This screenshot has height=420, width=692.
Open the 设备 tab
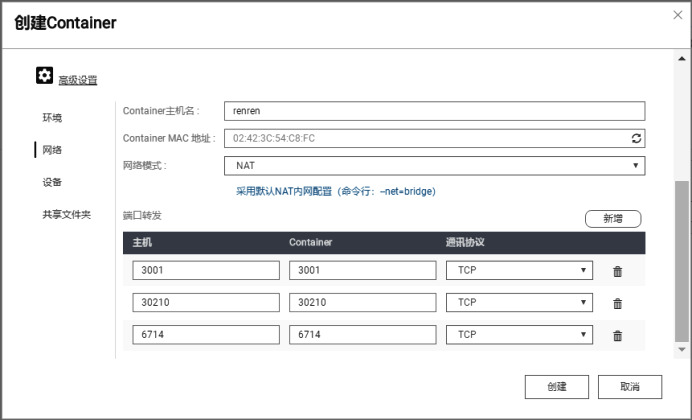(52, 182)
